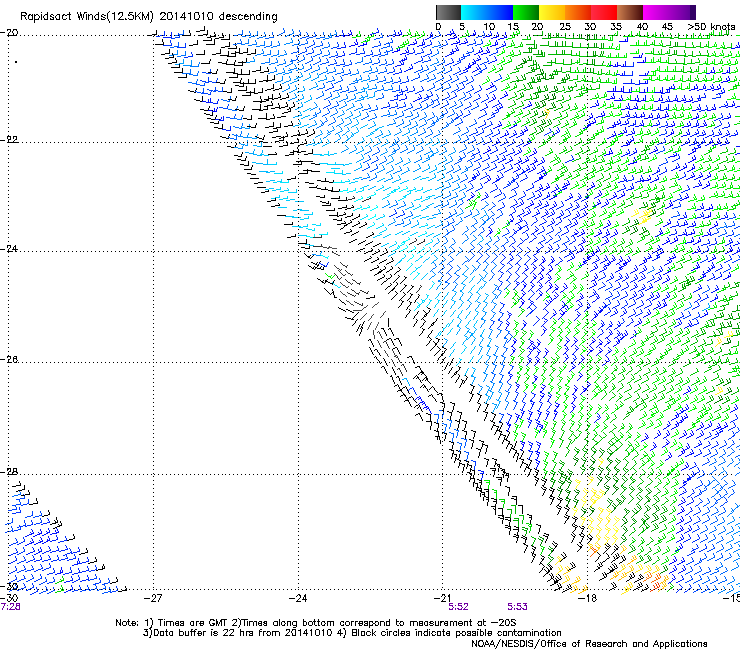Screen dimensions: 740x650
Task: Click the 'Data buffer is 22 hrs' note line
Action: tap(352, 633)
